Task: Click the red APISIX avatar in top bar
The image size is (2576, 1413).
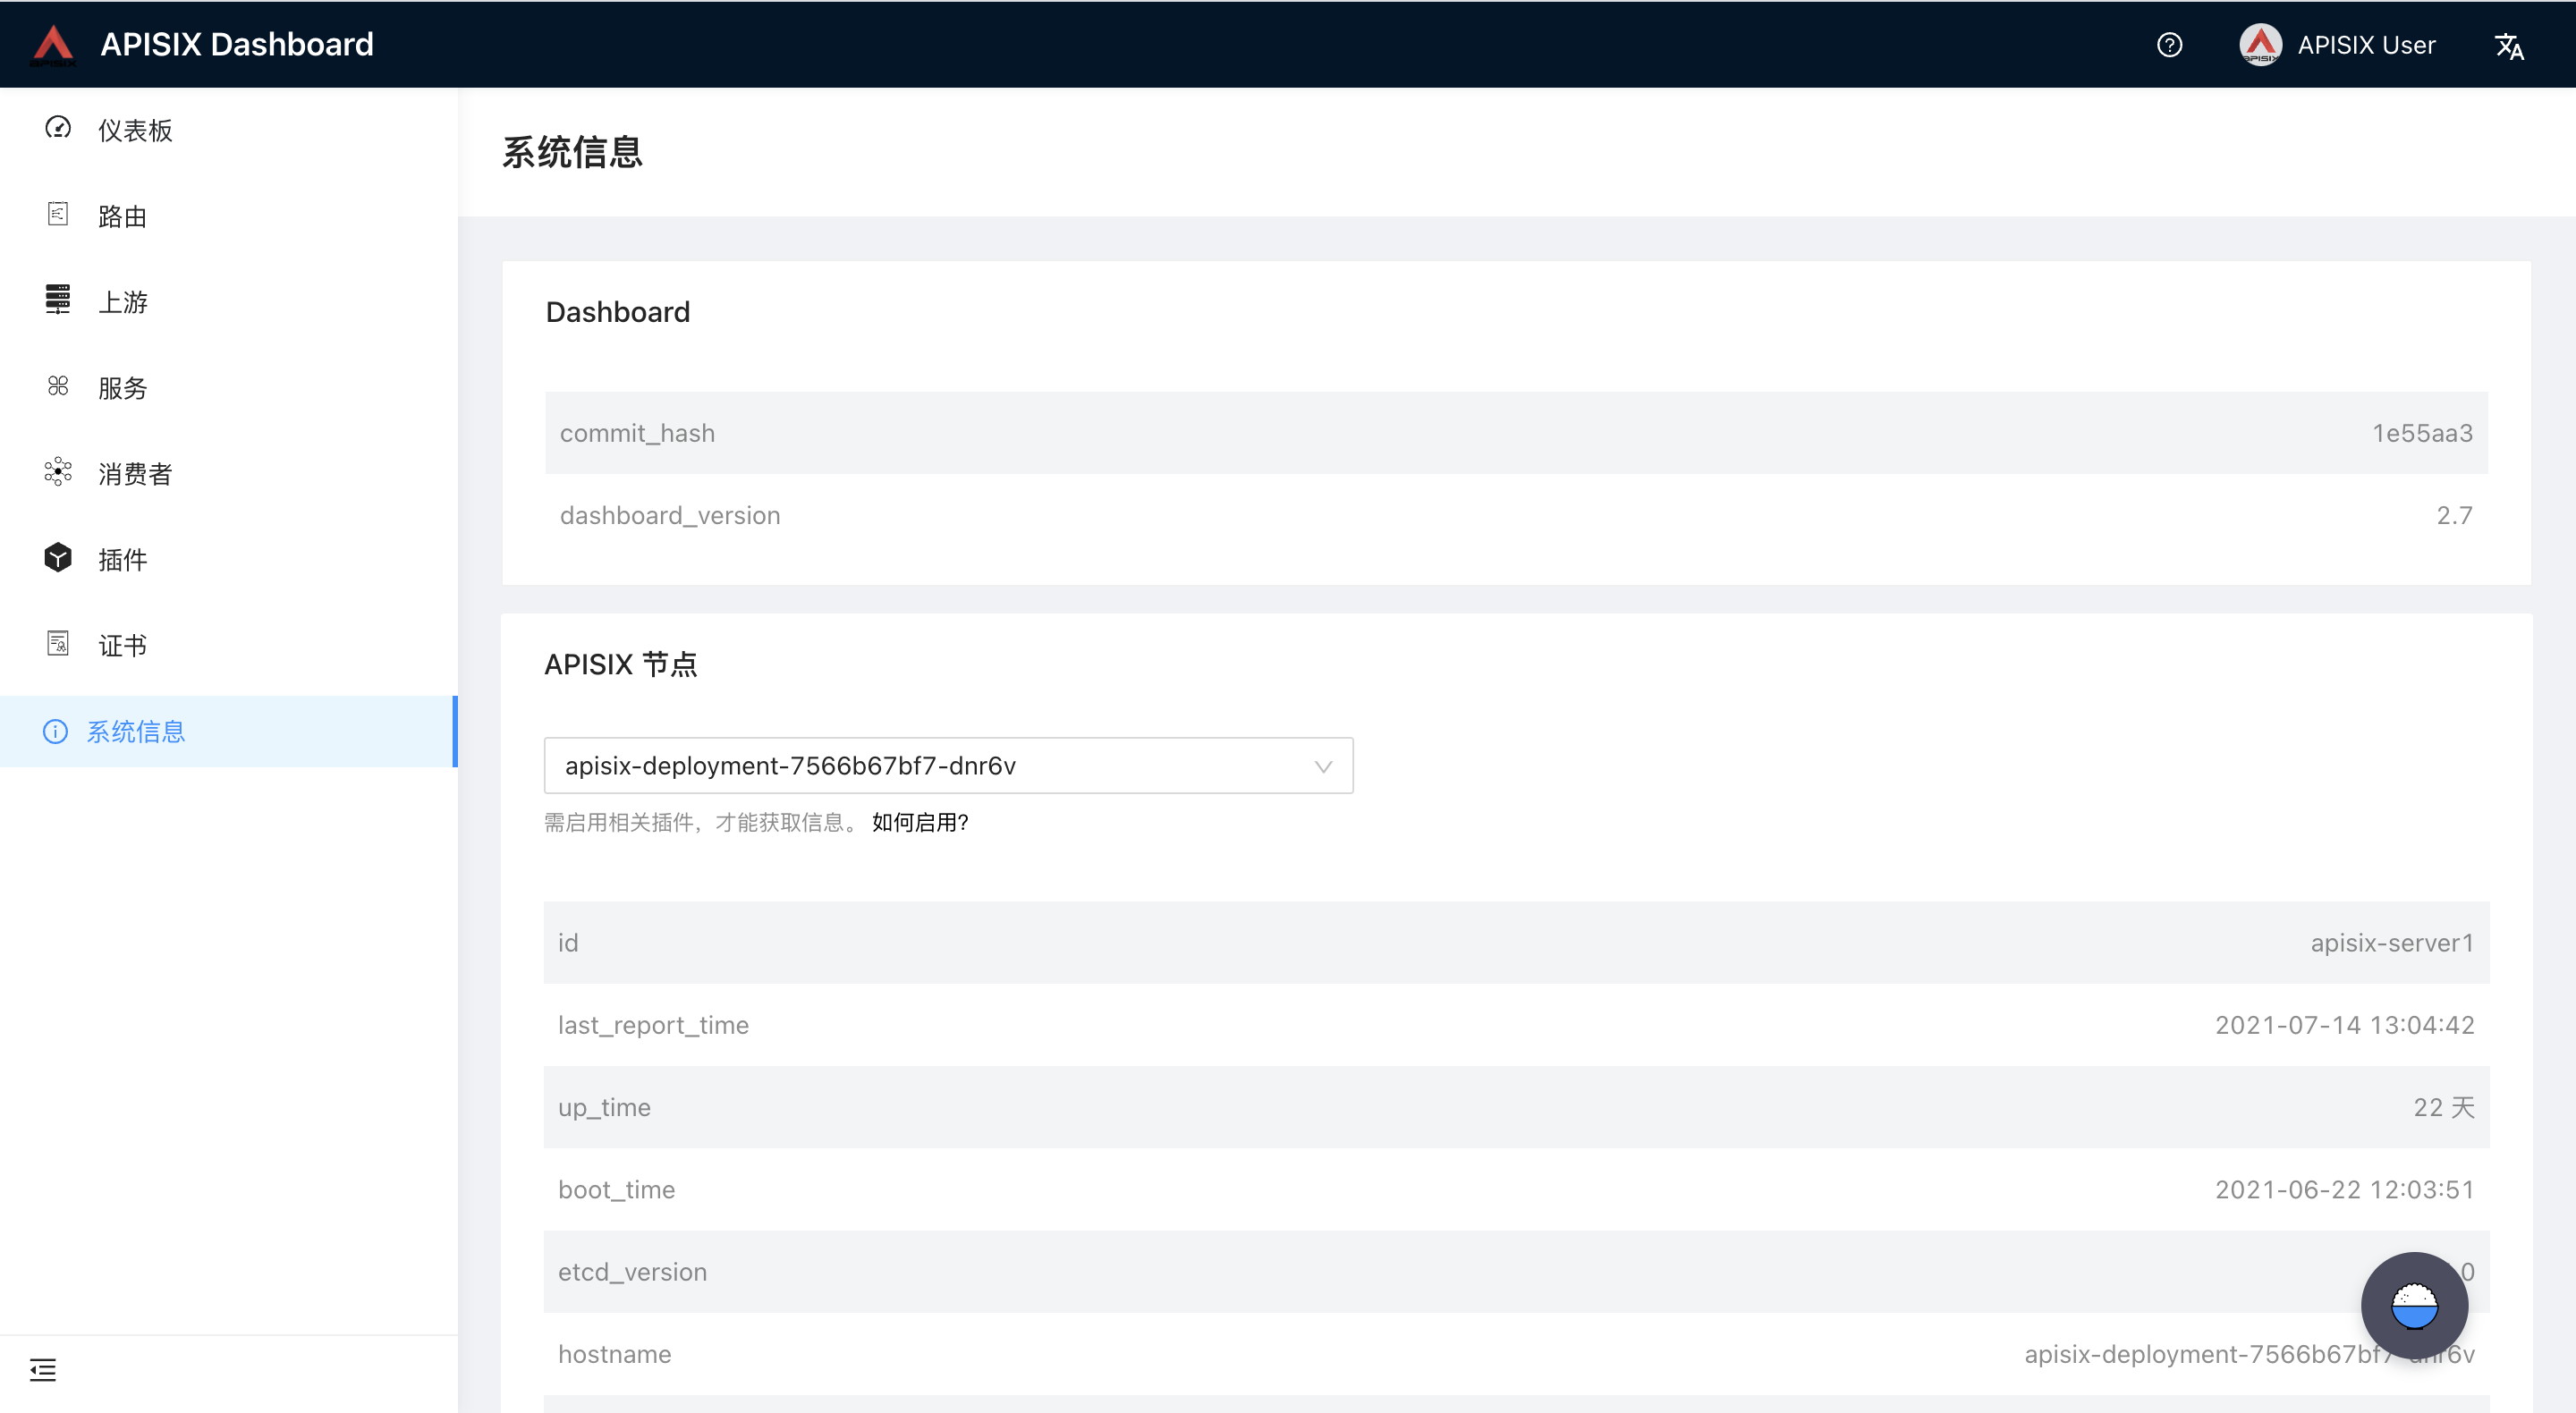Action: coord(2261,44)
